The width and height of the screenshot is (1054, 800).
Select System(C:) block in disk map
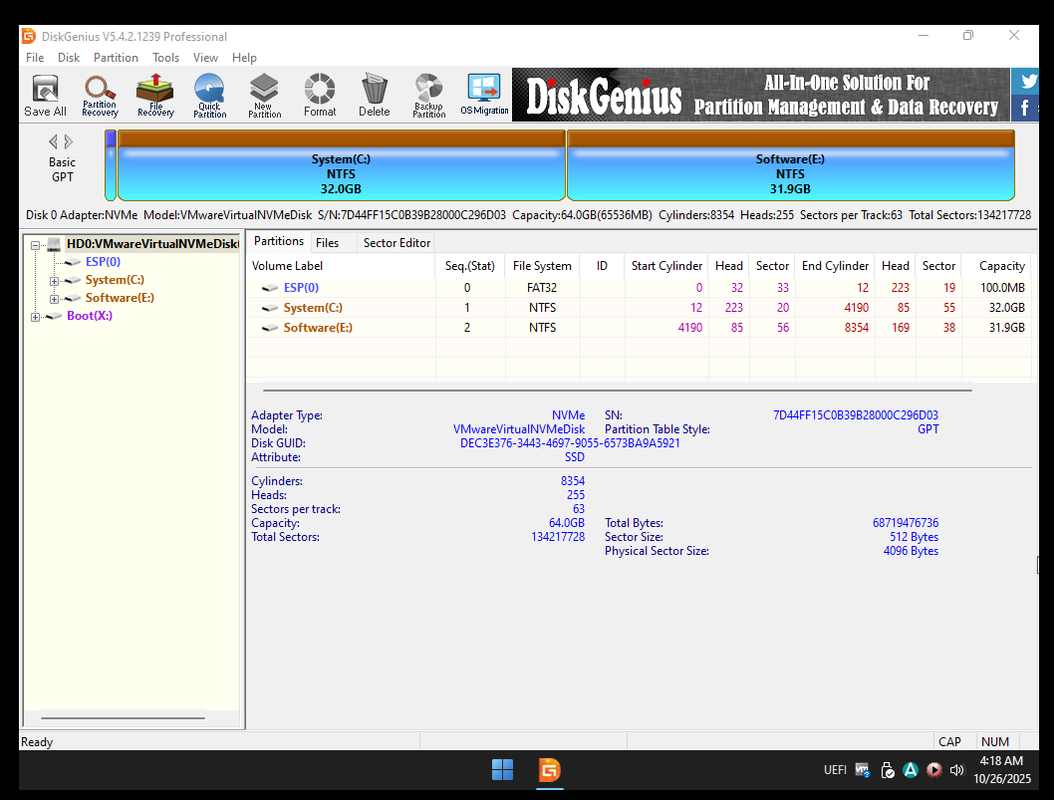[341, 165]
